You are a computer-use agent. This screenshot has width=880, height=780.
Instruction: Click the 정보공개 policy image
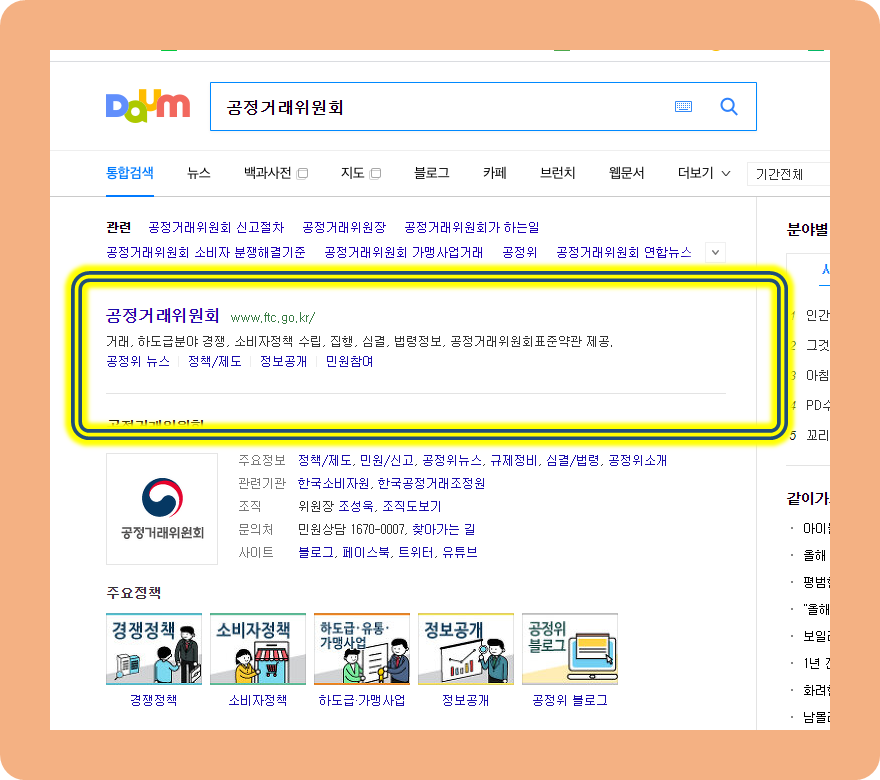point(466,649)
